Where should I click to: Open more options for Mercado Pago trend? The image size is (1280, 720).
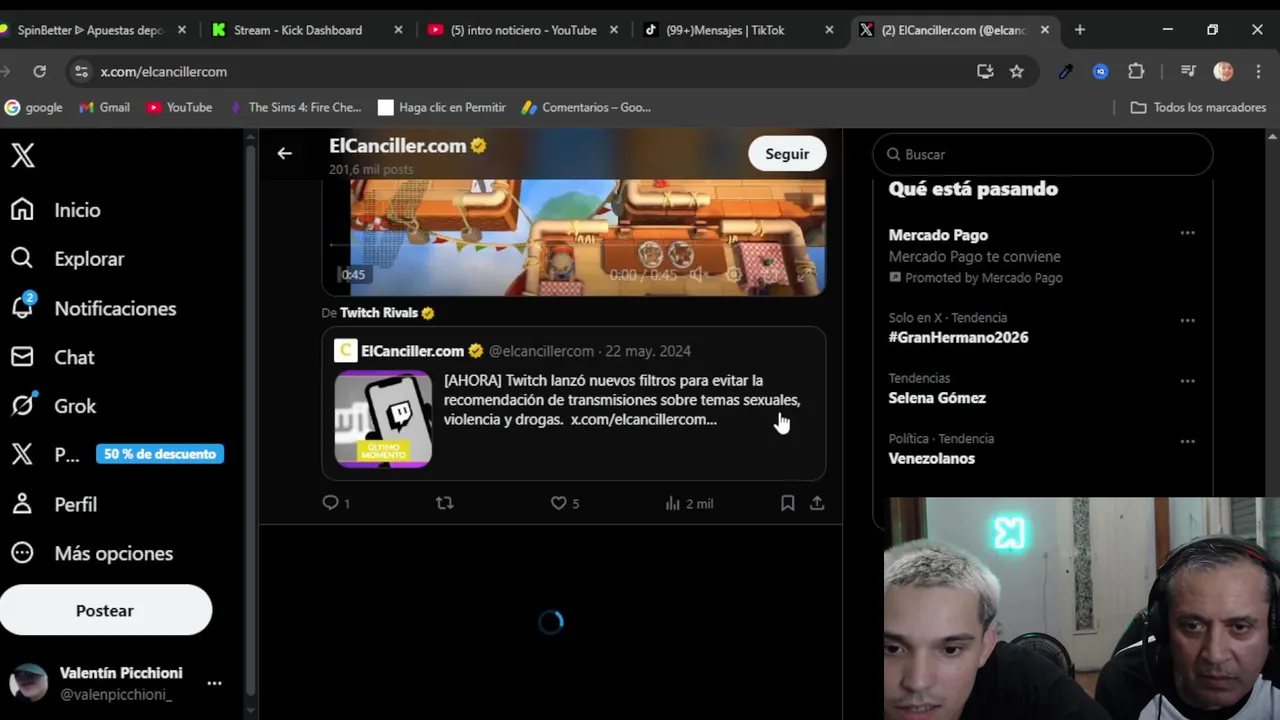1187,233
